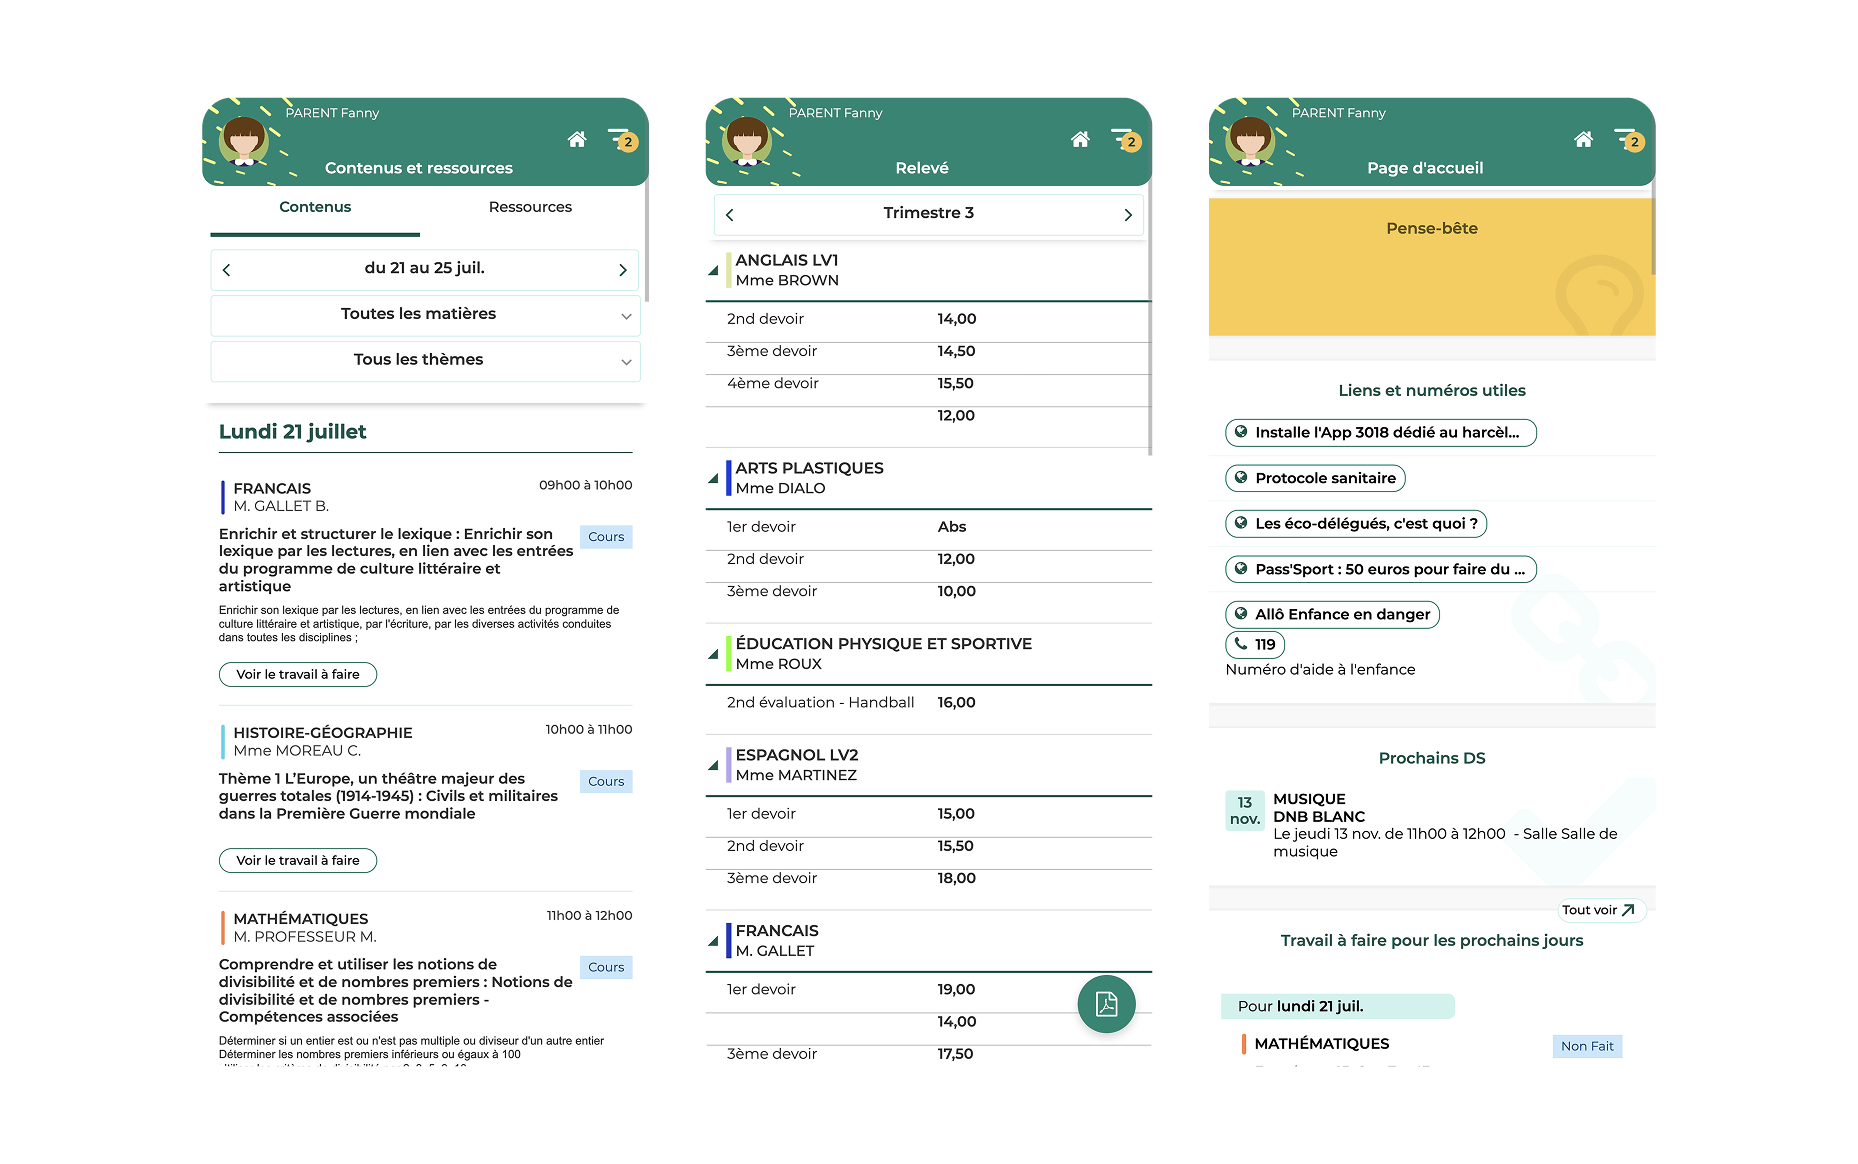Click Voir le travail à faire under HISTOIRE-GÉOGRAPHIE
The image size is (1858, 1164).
[298, 861]
